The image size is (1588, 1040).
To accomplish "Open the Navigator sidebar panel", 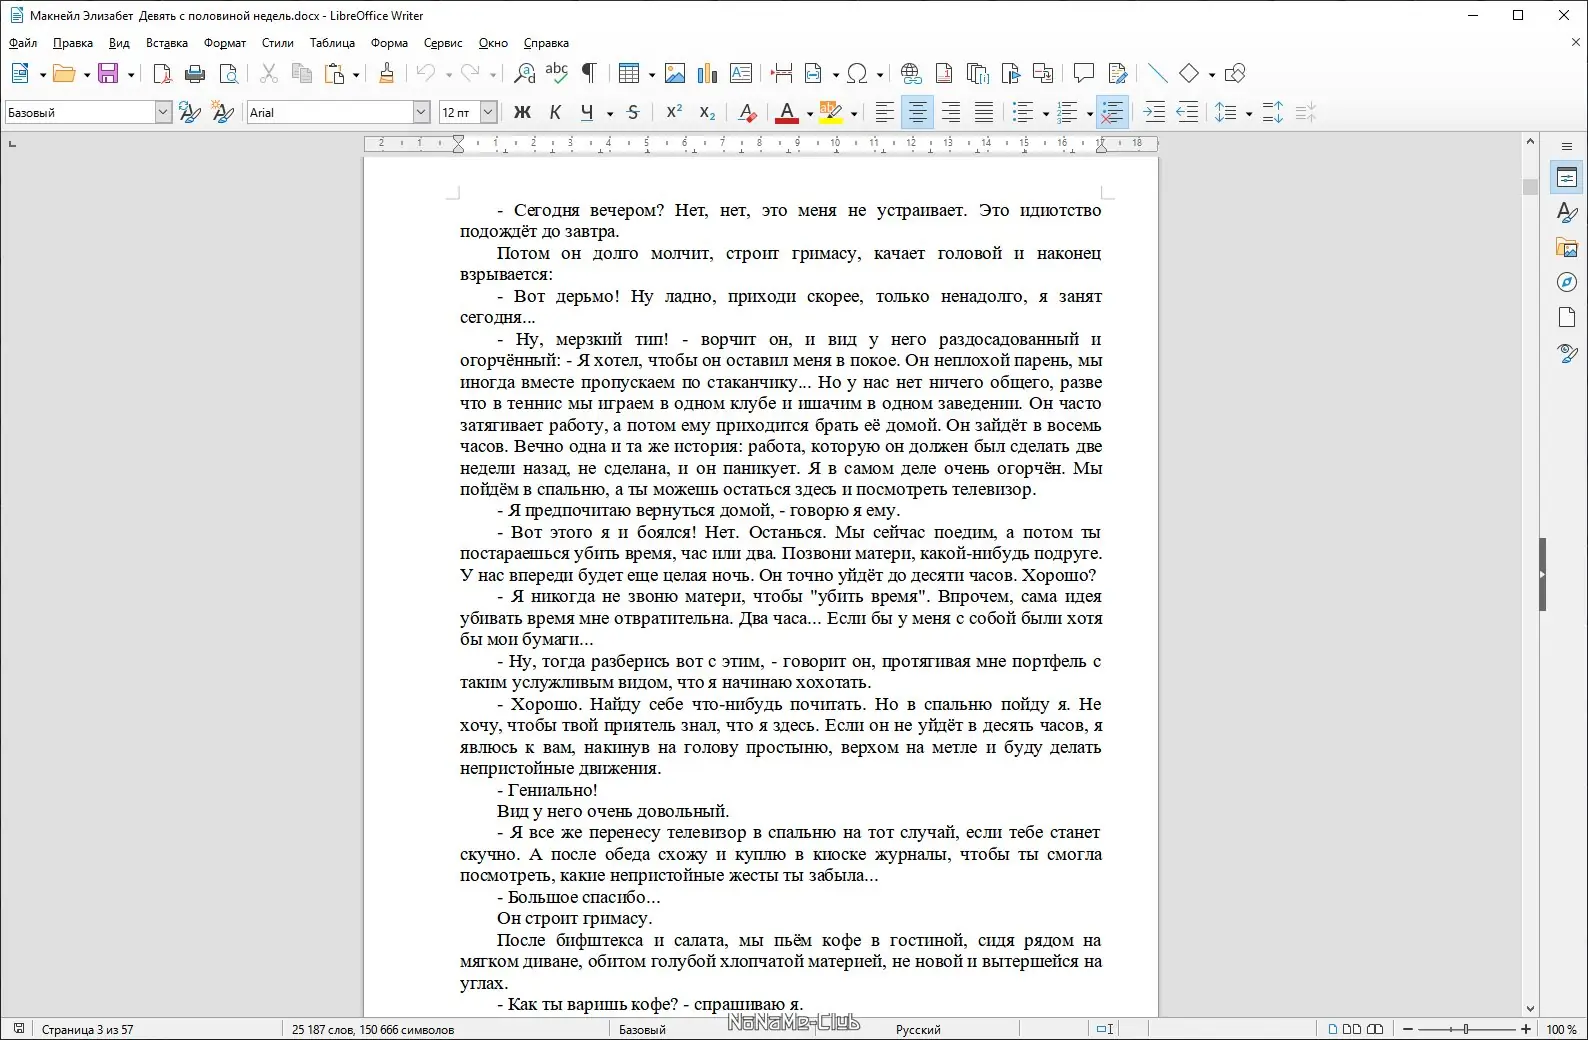I will point(1567,283).
